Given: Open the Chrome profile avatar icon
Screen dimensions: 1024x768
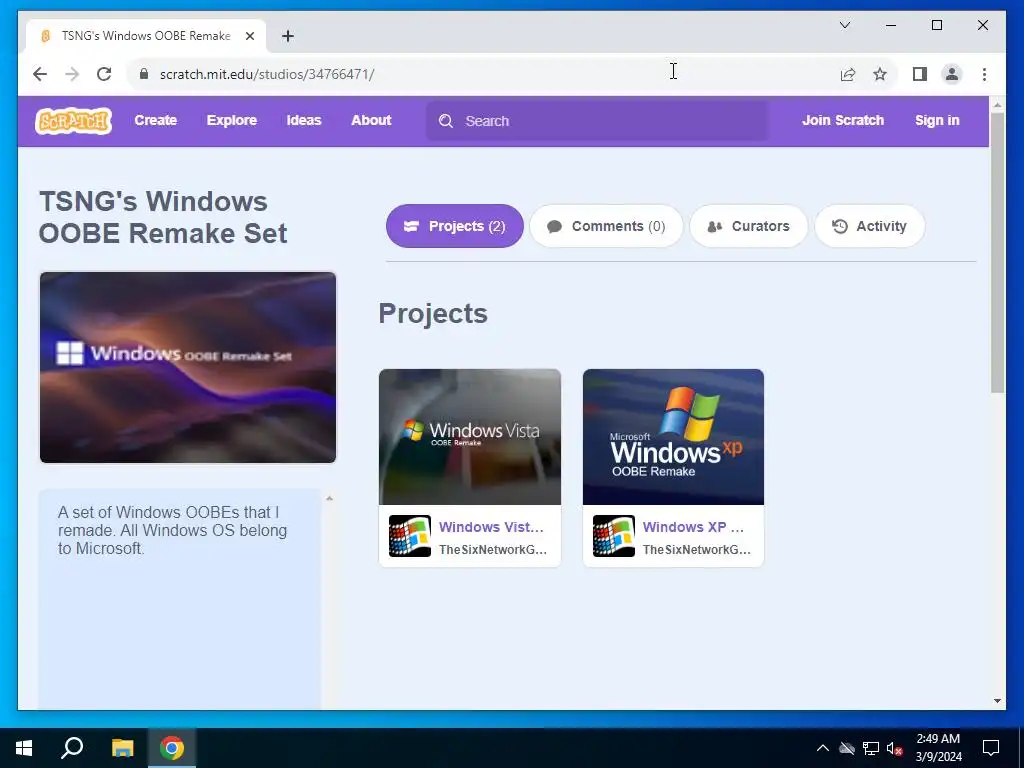Looking at the screenshot, I should tap(952, 74).
